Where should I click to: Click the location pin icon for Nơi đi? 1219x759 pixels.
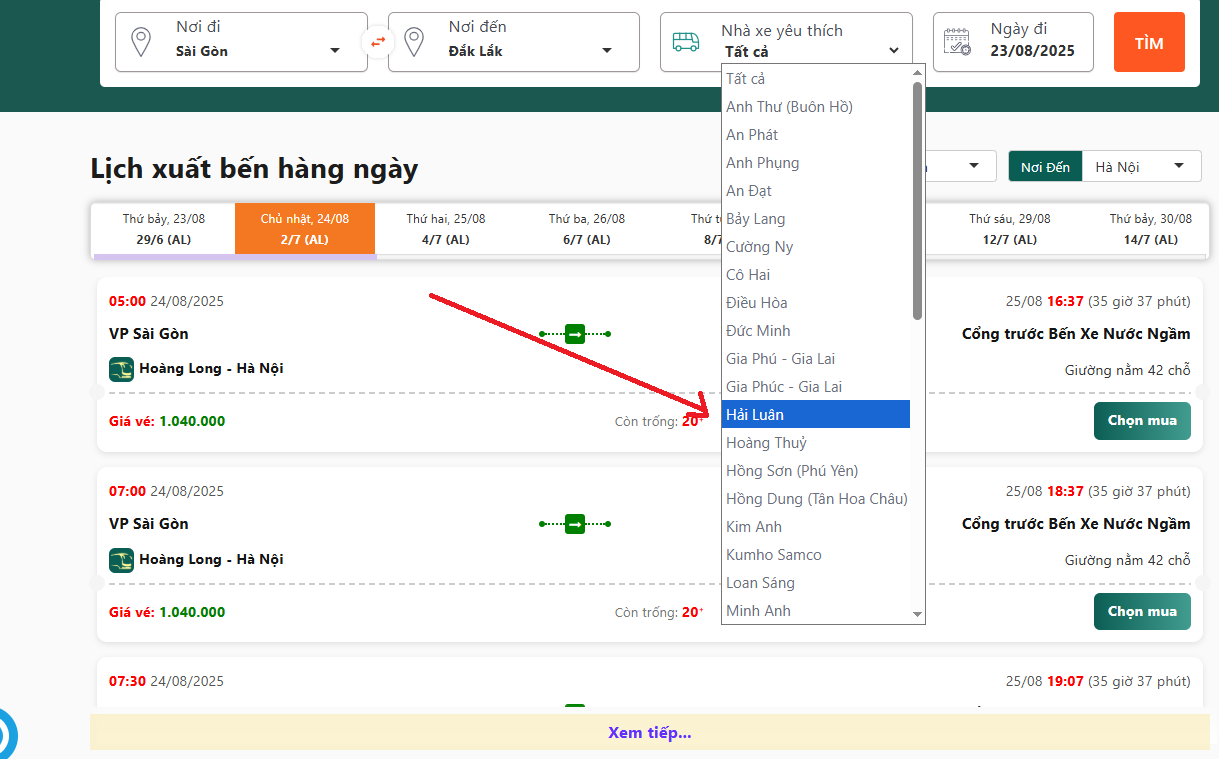[x=142, y=42]
